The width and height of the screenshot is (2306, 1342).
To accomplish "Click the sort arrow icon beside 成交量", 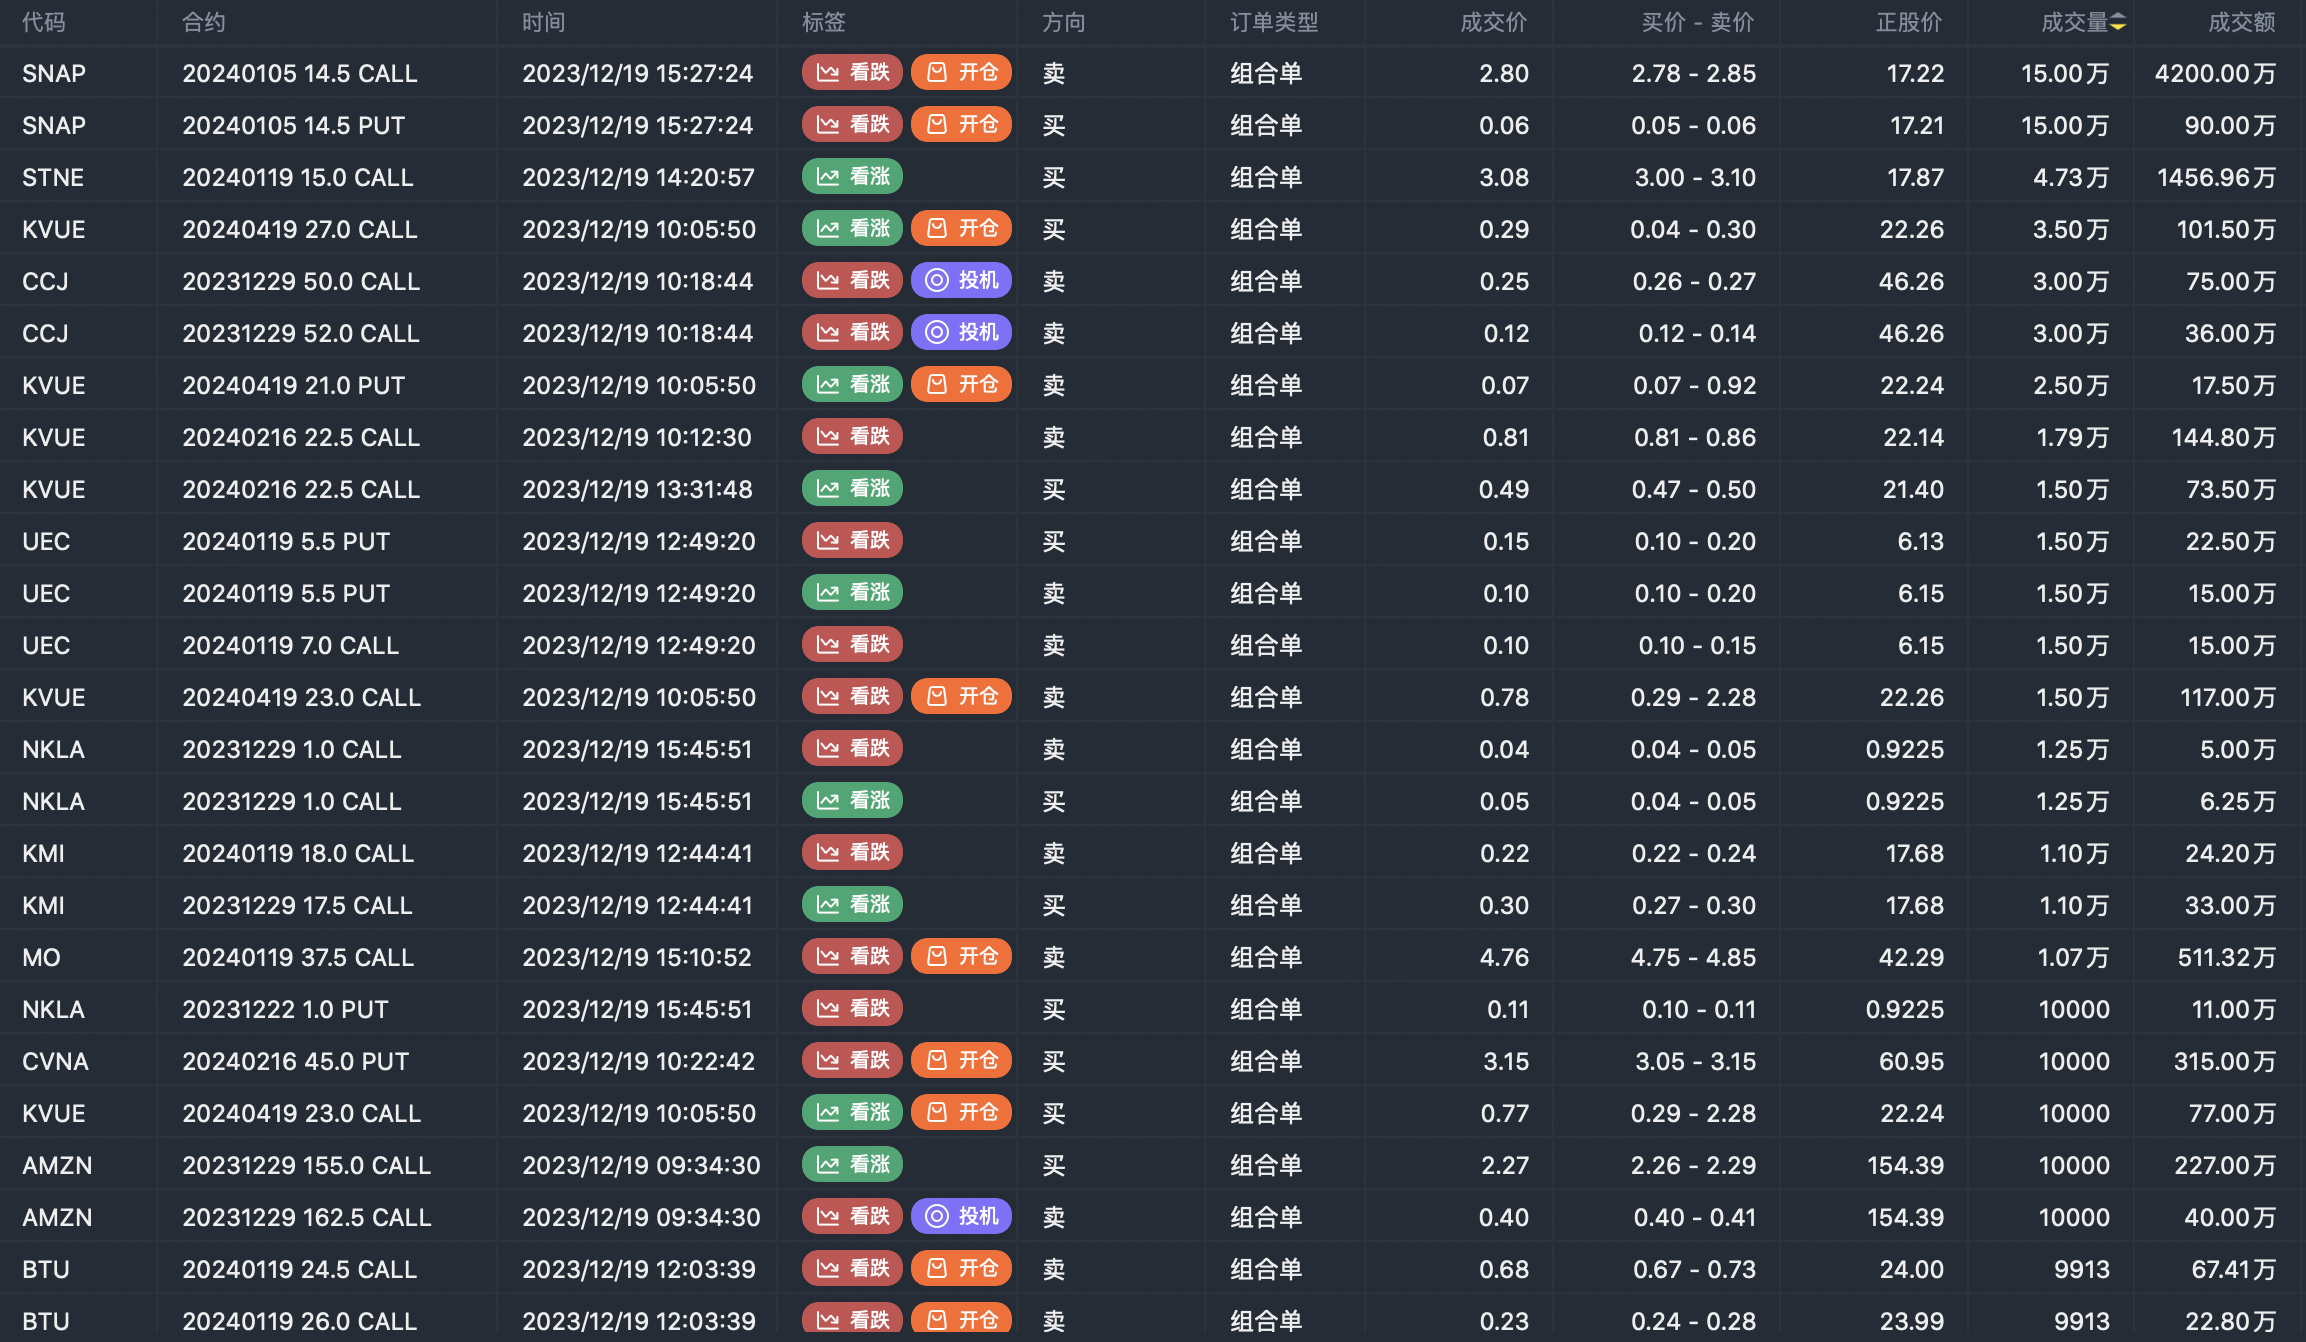I will coord(2118,22).
